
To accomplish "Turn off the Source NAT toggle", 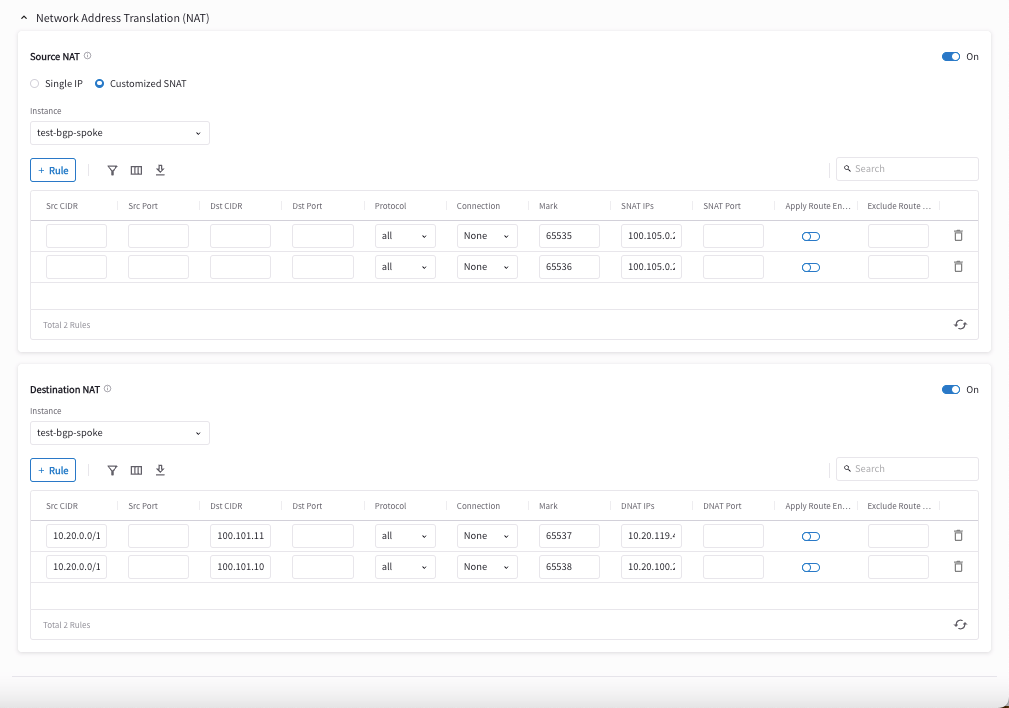I will [x=950, y=57].
